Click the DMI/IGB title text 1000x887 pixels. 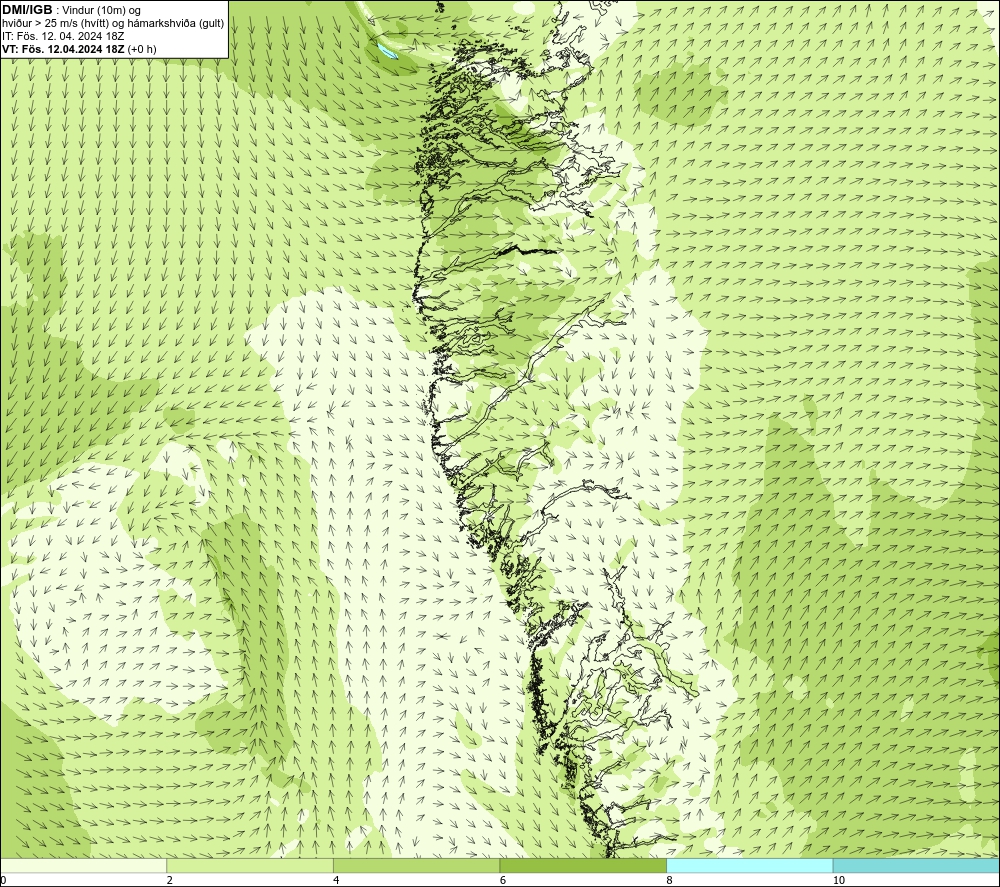click(x=27, y=10)
